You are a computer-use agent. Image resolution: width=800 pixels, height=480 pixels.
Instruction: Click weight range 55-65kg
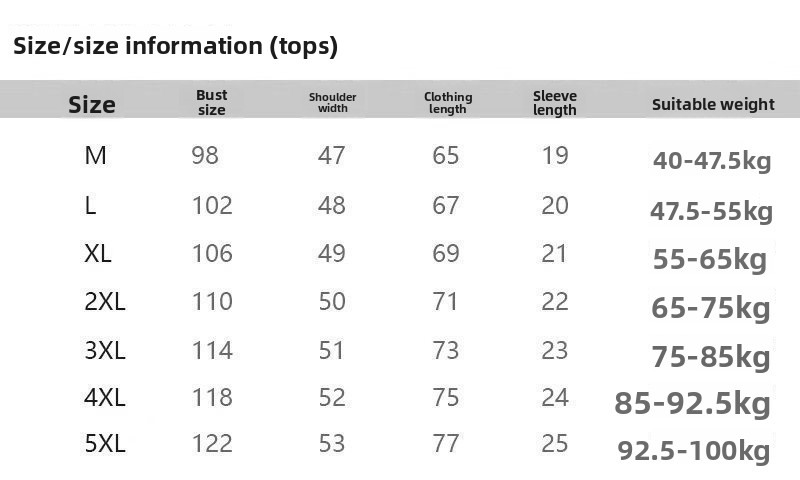(x=710, y=259)
